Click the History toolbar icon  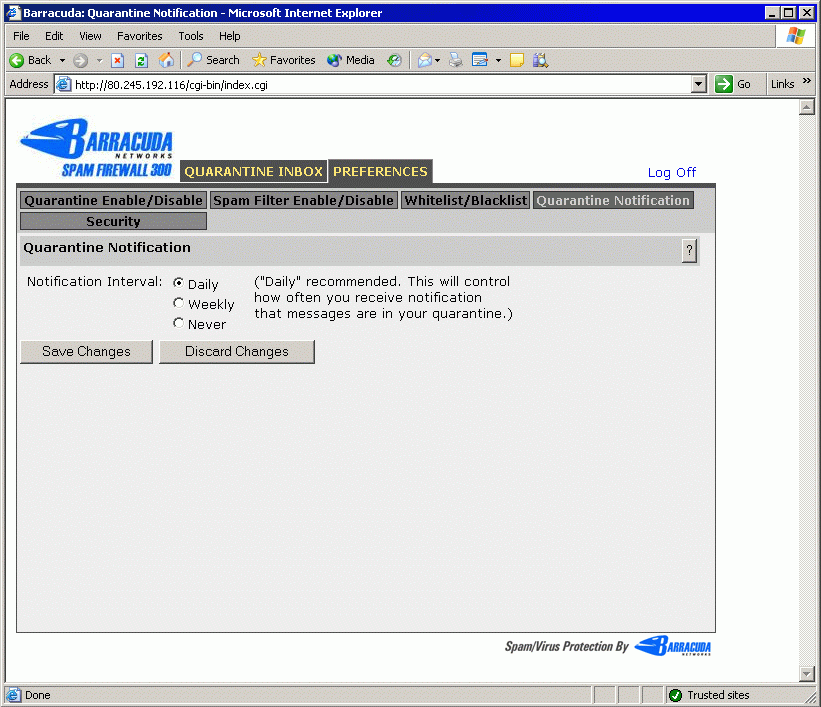395,60
